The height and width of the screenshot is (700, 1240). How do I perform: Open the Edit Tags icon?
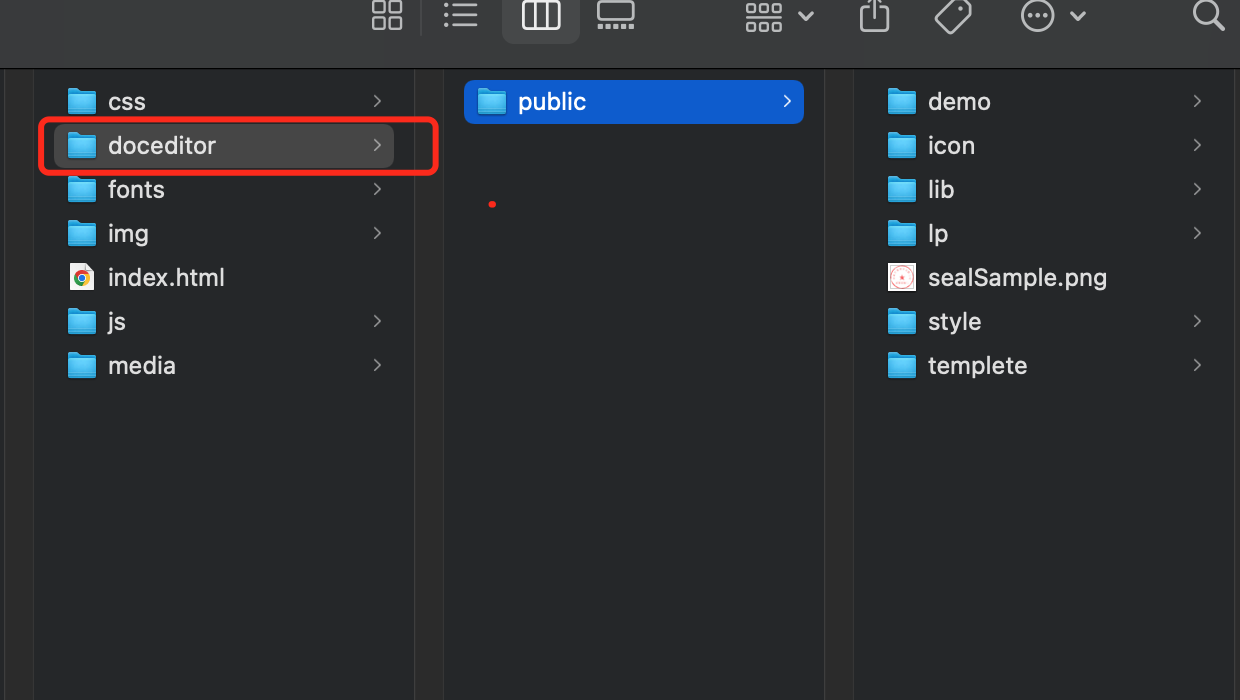953,15
